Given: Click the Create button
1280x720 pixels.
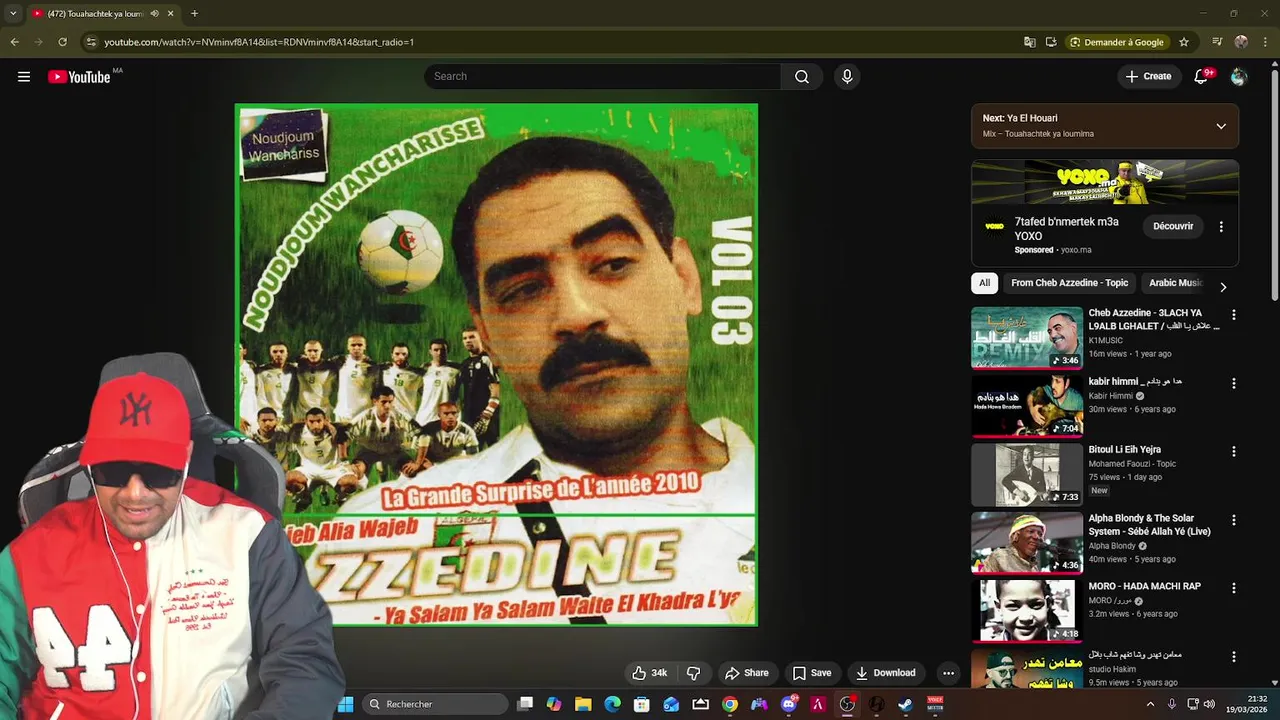Looking at the screenshot, I should [x=1148, y=77].
